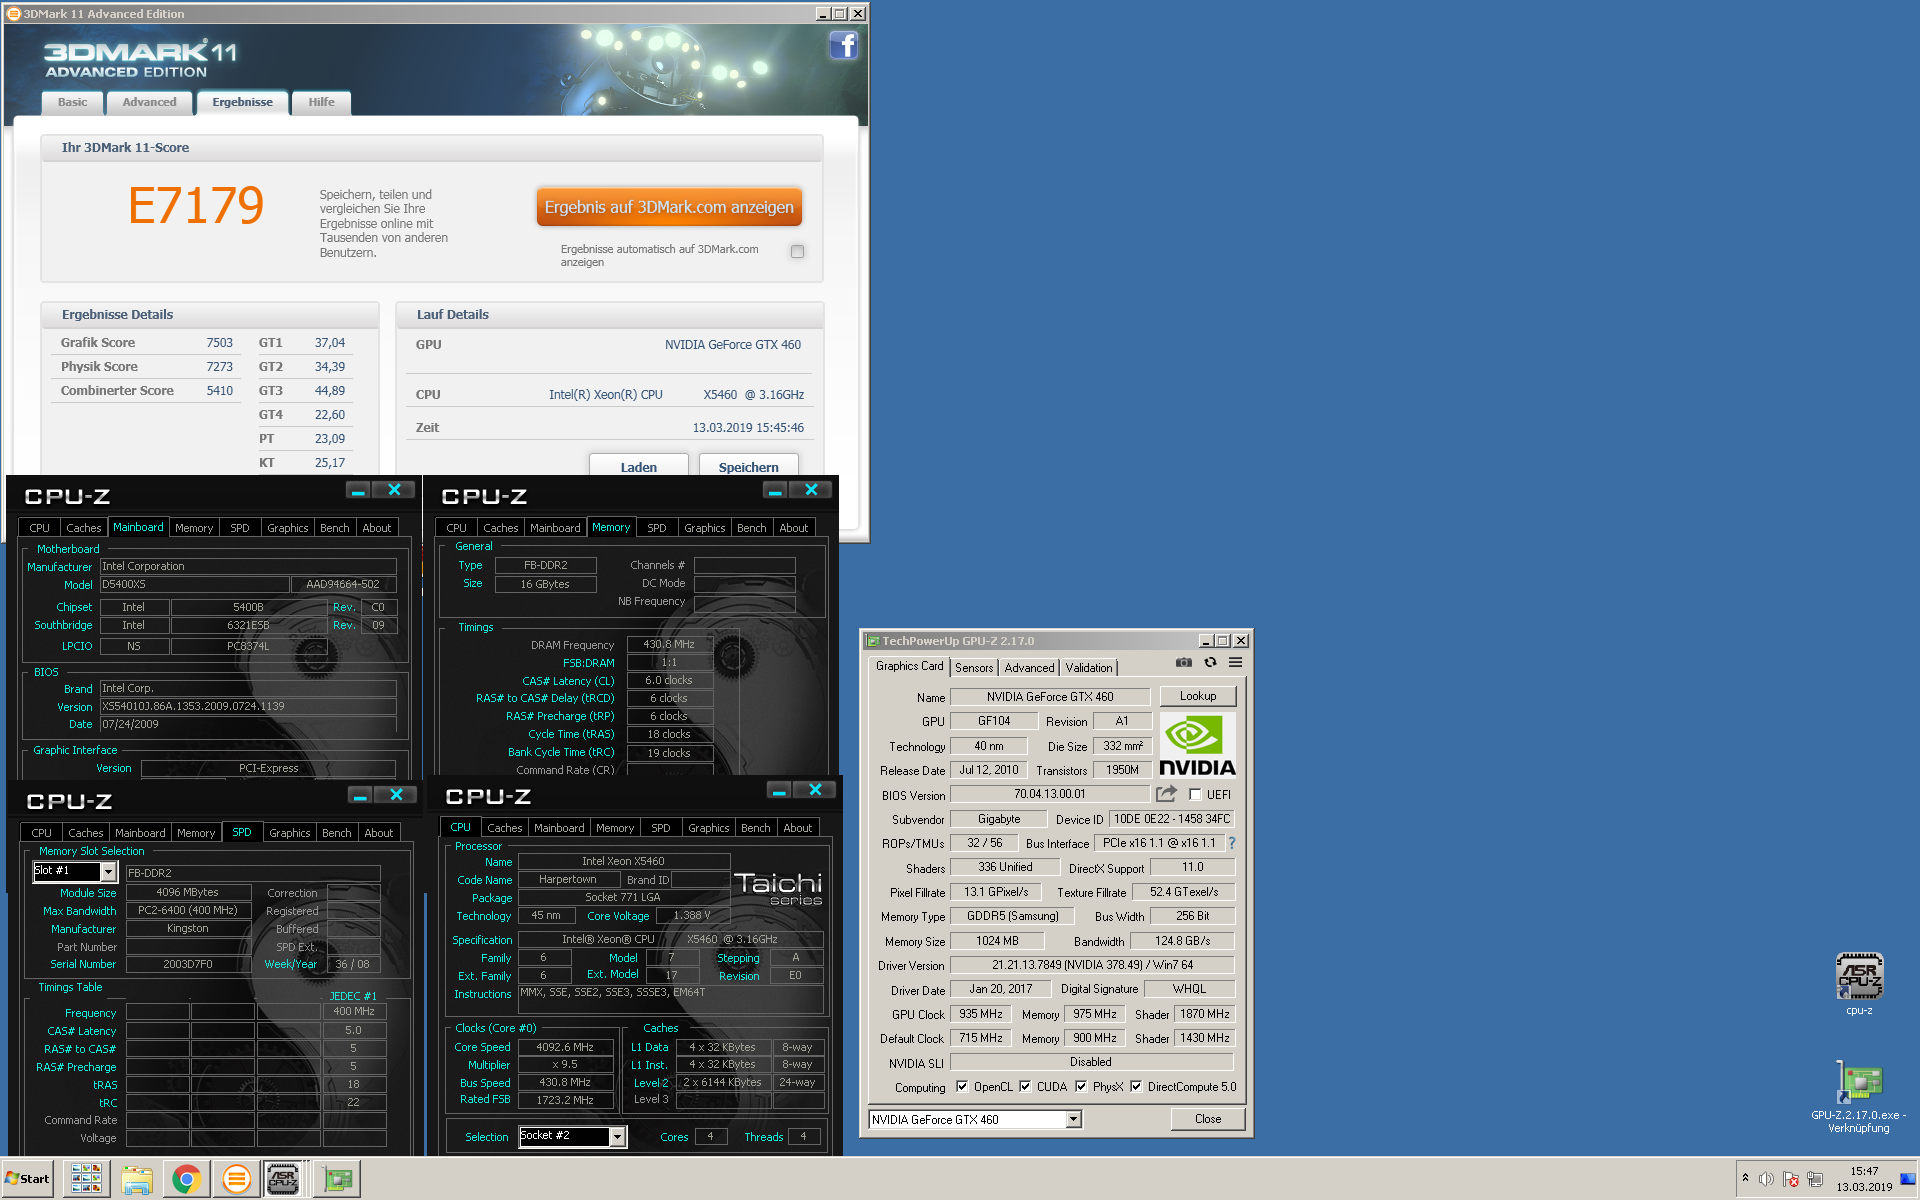
Task: Switch to the Basic tab in 3DMark
Action: (72, 103)
